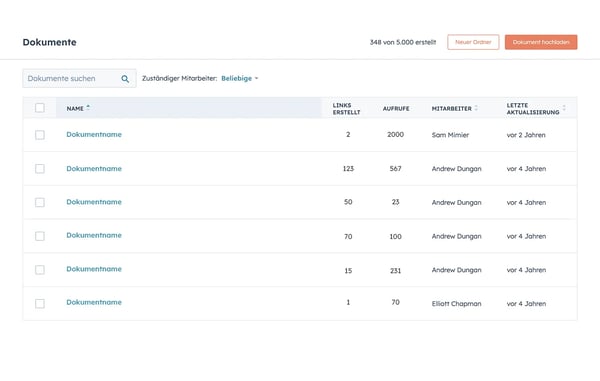Select the Sam Mimier cell
This screenshot has height=381, width=600.
(450, 135)
